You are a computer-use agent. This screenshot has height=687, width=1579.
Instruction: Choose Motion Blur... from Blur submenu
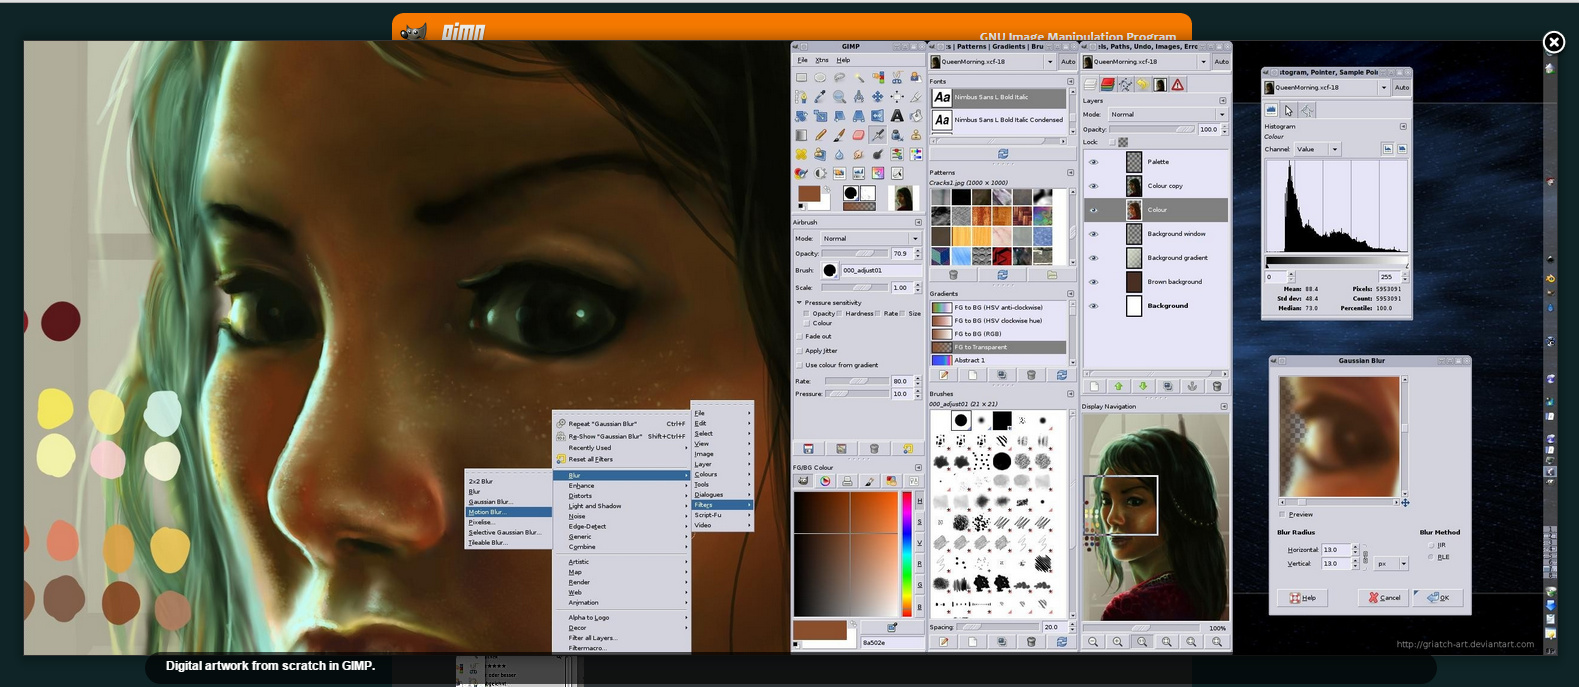(x=508, y=512)
